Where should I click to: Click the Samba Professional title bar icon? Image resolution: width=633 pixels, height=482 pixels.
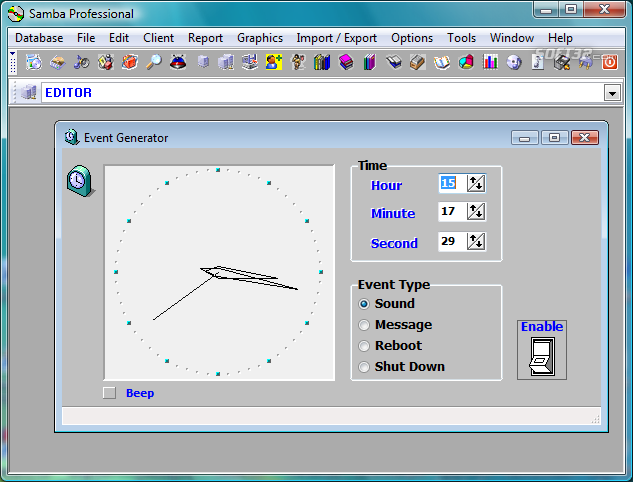[x=16, y=14]
